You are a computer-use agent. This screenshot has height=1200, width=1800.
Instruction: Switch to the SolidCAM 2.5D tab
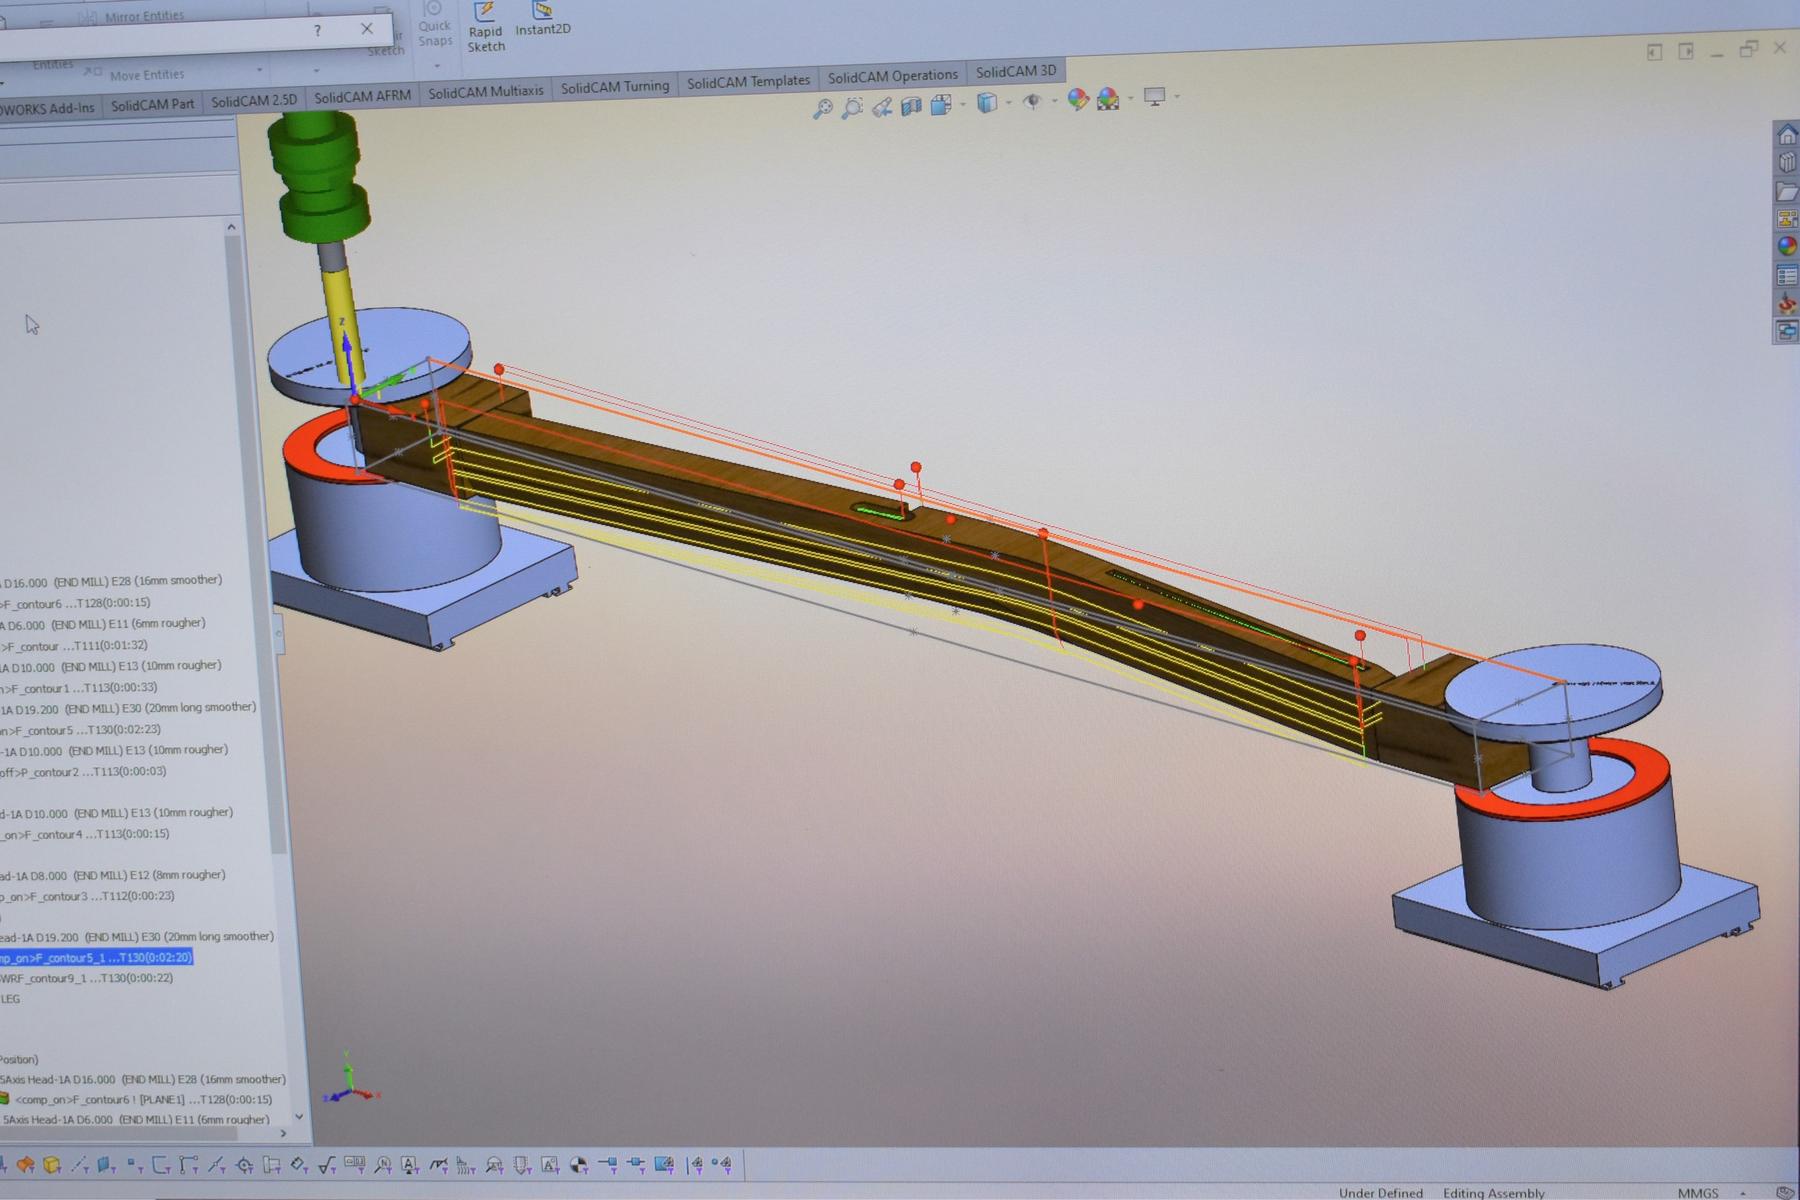(x=254, y=100)
